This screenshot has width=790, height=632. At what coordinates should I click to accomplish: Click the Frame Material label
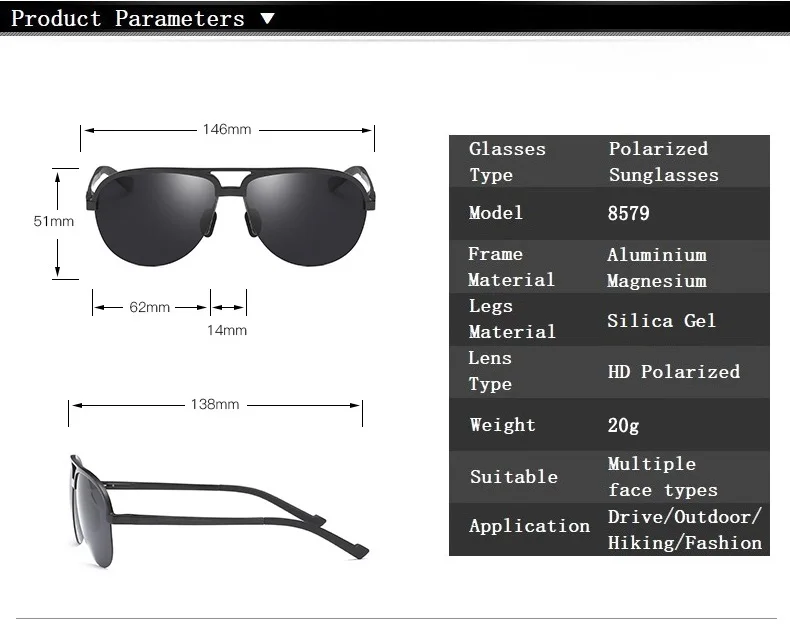click(x=511, y=267)
